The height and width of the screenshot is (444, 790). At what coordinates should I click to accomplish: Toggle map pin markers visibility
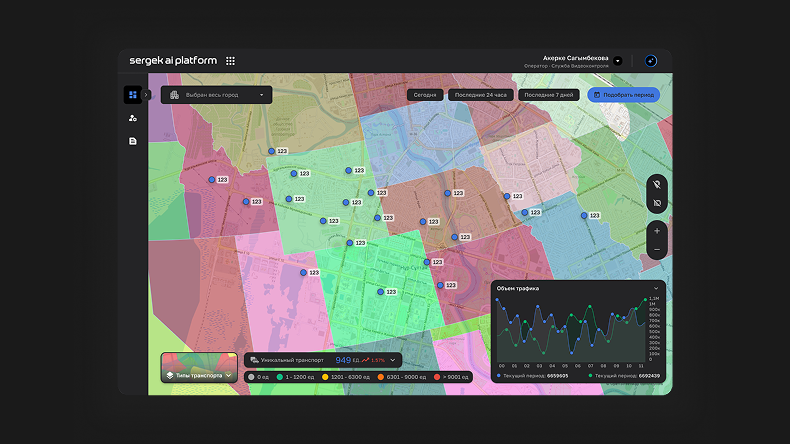click(x=657, y=184)
